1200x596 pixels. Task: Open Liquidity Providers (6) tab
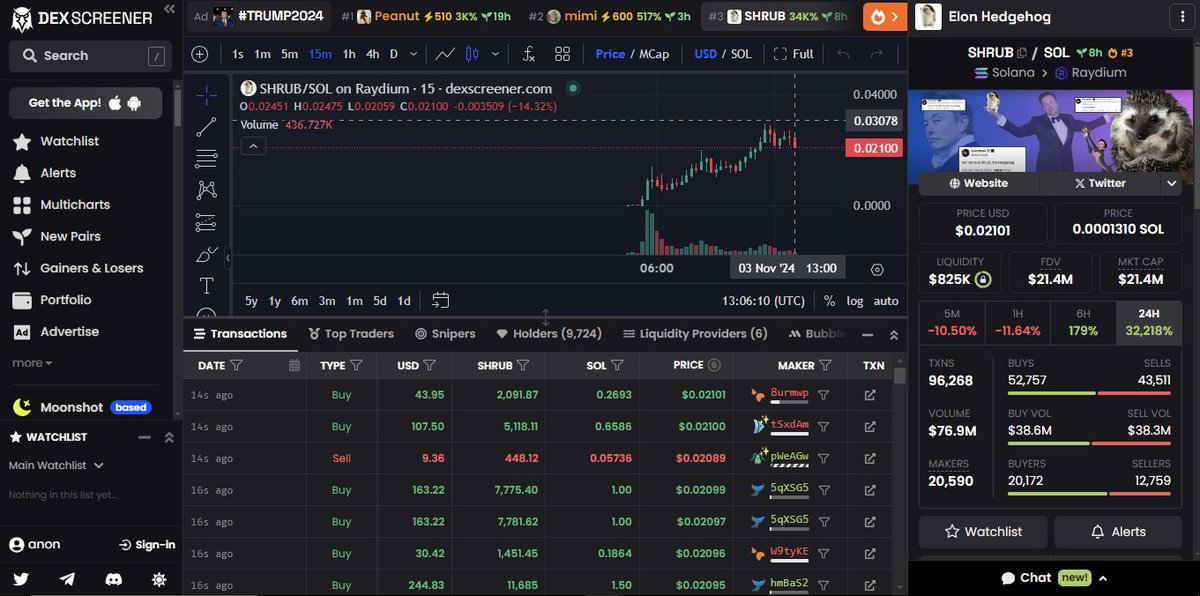tap(695, 334)
